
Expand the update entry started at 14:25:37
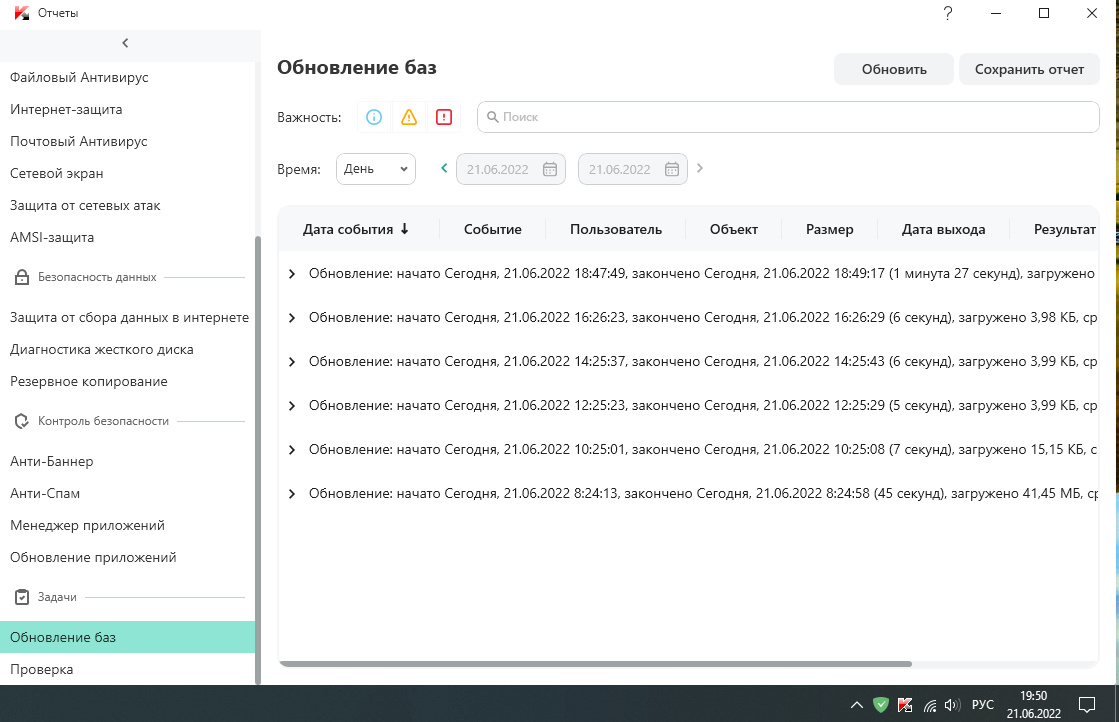(x=291, y=362)
